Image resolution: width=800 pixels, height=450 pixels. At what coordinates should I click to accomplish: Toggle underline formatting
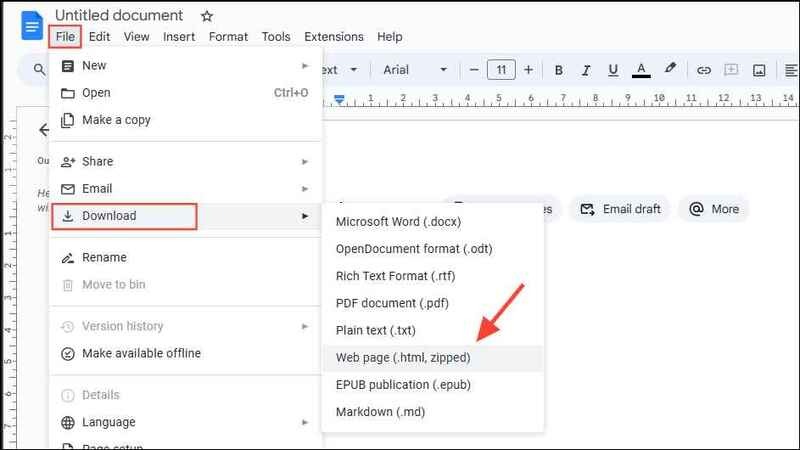coord(613,70)
